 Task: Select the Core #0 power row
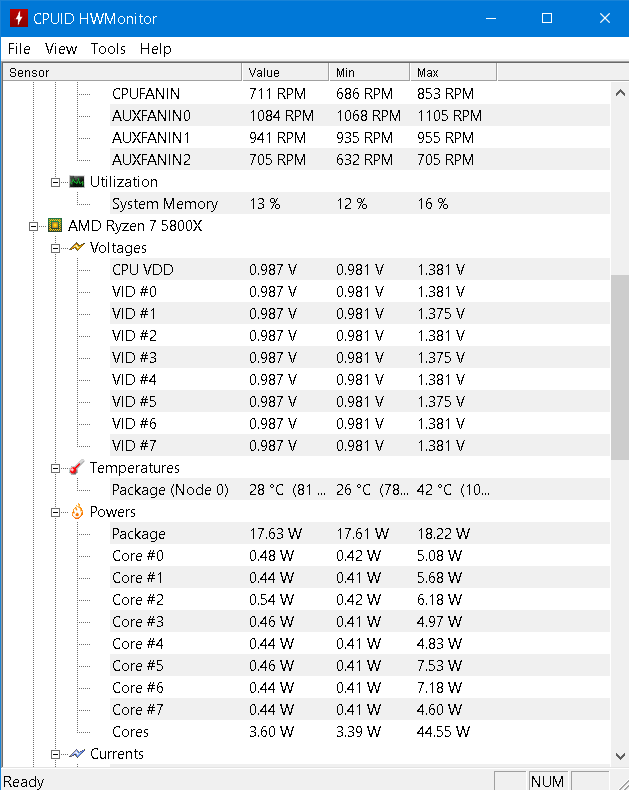point(360,556)
